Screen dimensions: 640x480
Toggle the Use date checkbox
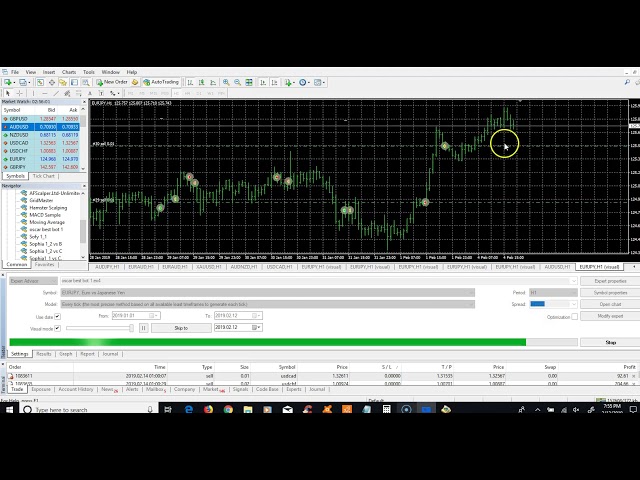(58, 315)
